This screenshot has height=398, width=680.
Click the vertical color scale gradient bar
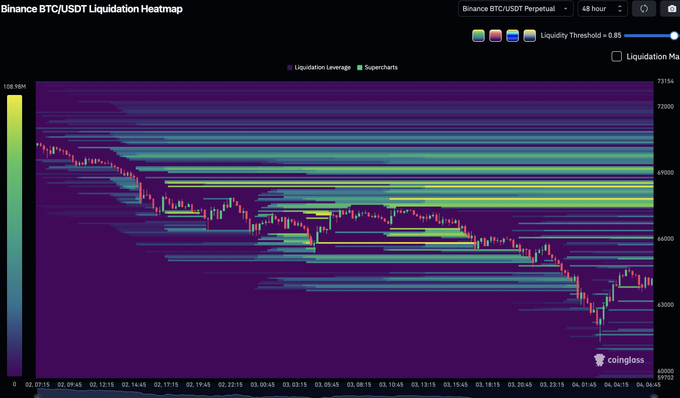(14, 236)
